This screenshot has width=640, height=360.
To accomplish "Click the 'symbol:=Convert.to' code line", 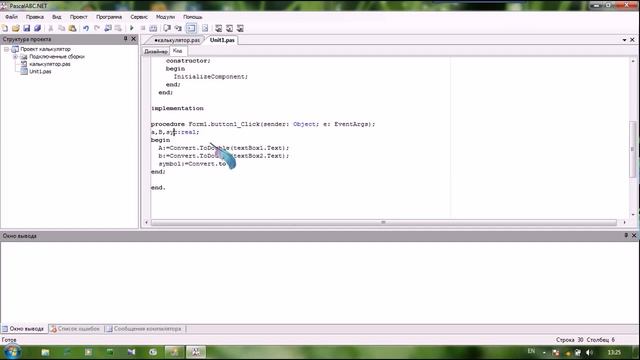I will (192, 164).
